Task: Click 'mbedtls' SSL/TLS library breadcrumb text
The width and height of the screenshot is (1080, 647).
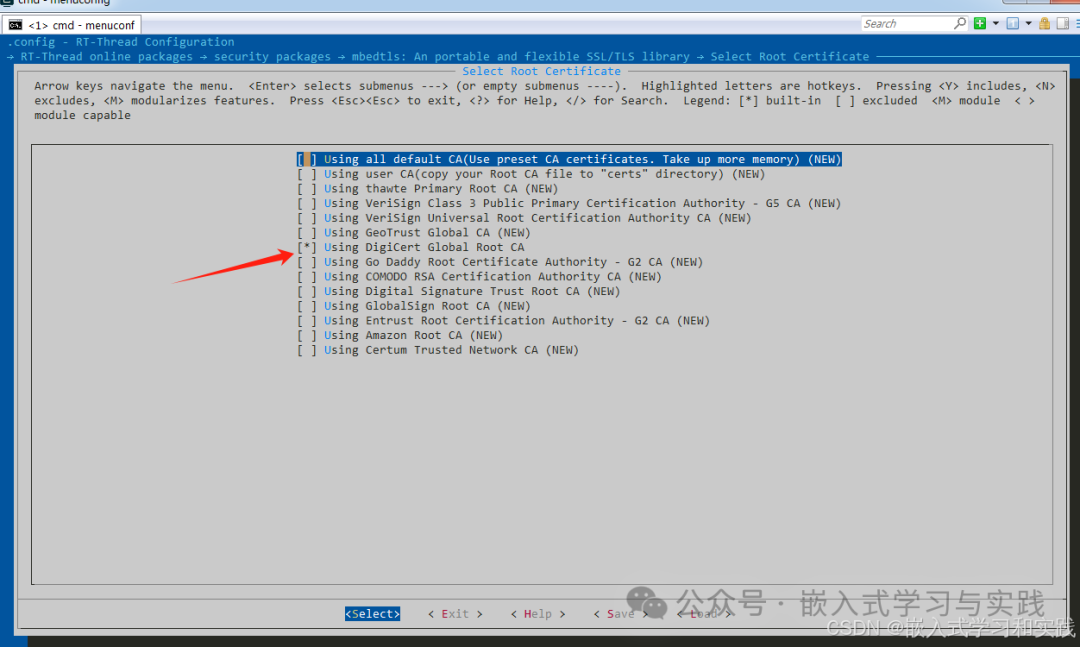Action: [x=521, y=57]
